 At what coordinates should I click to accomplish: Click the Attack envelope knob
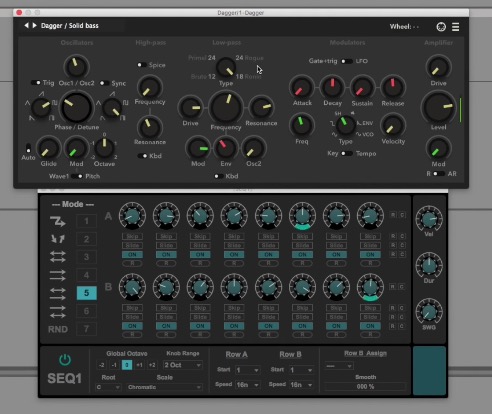tap(302, 87)
